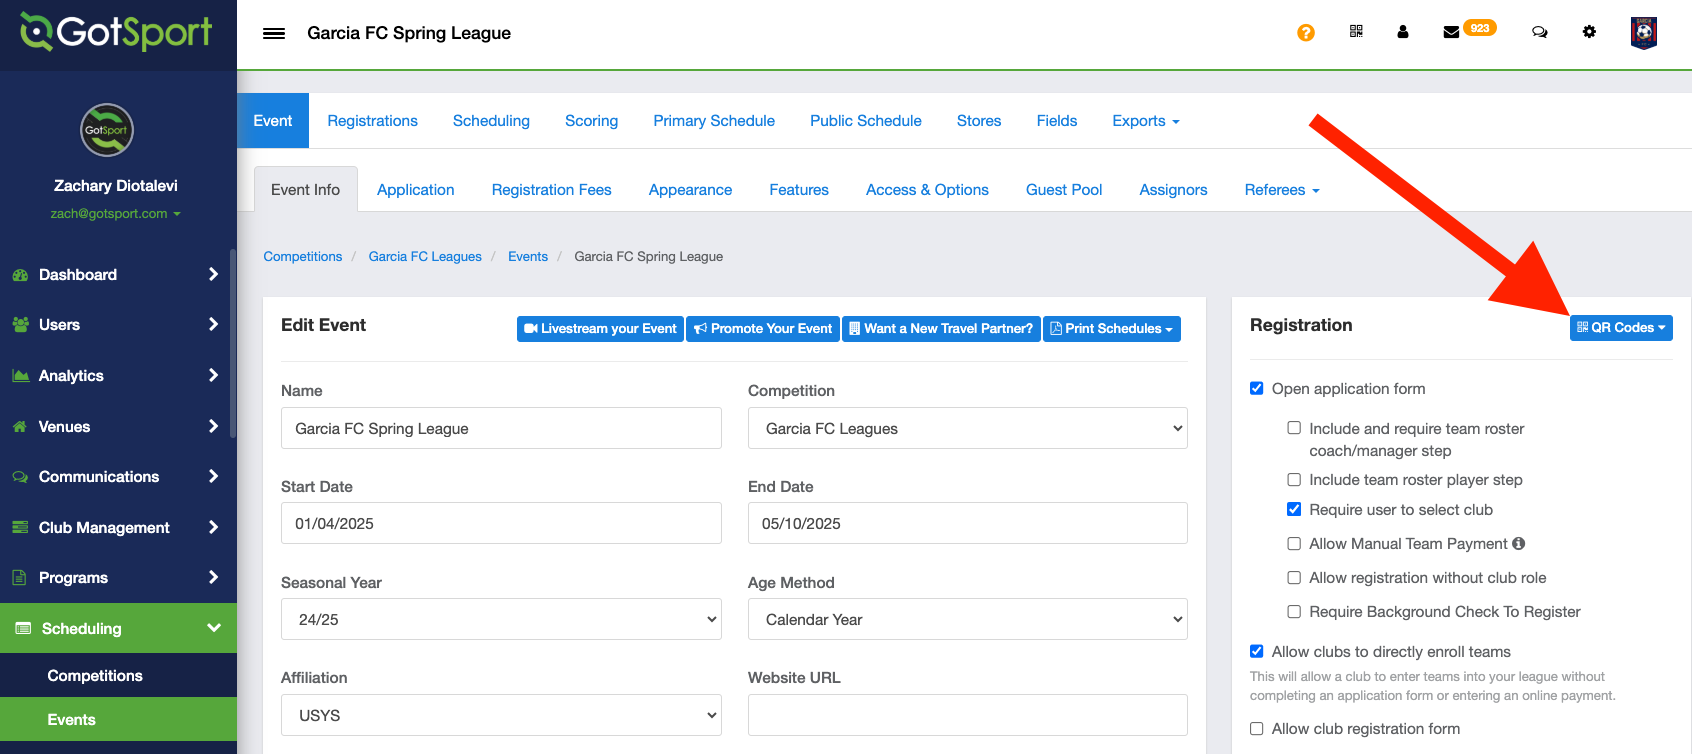This screenshot has width=1692, height=754.
Task: Open the user profile icon
Action: [1403, 32]
